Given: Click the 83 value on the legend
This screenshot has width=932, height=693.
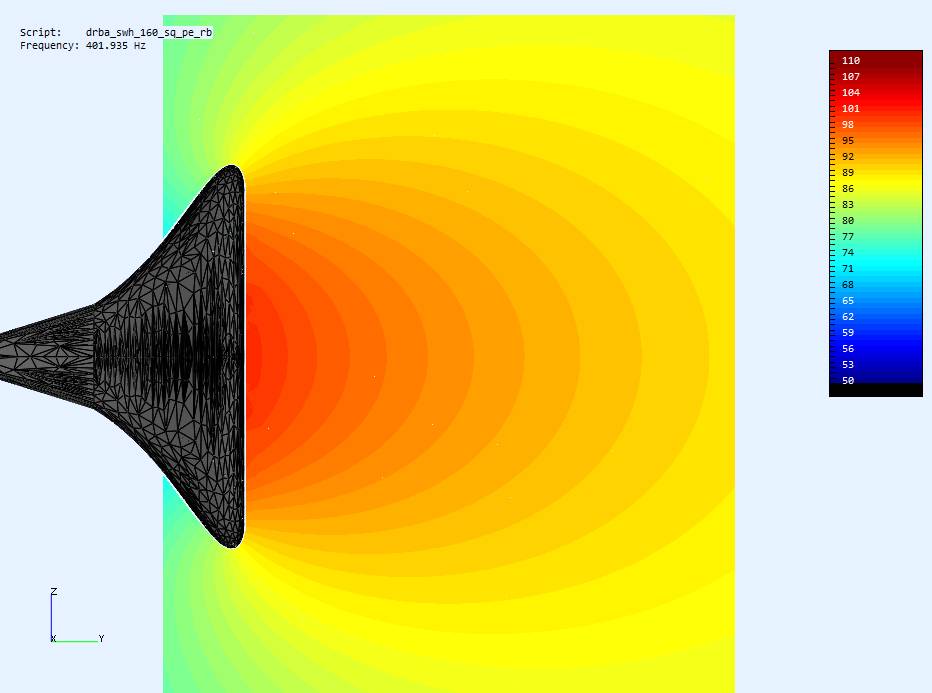Looking at the screenshot, I should (x=848, y=204).
